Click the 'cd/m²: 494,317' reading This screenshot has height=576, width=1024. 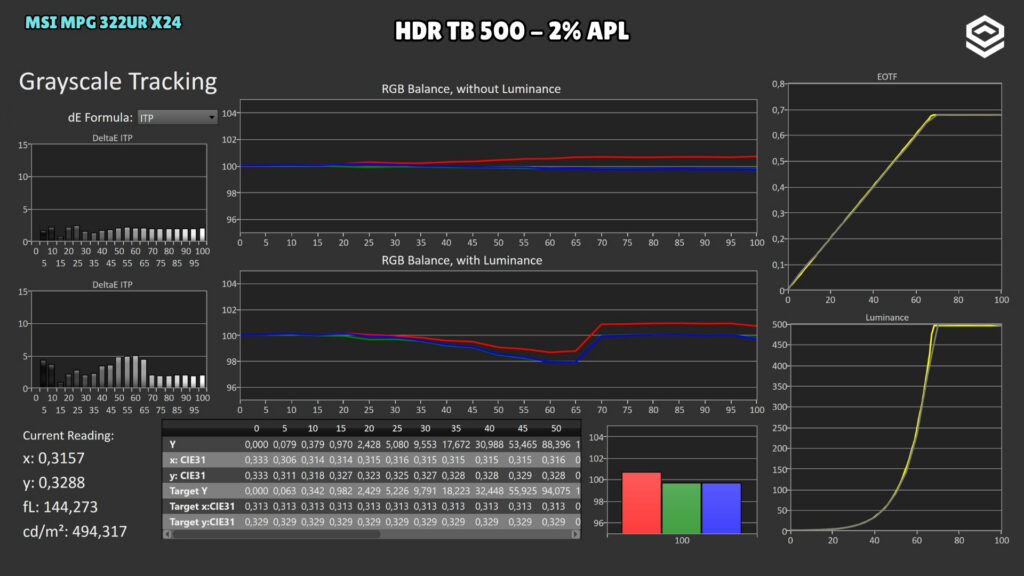coord(74,531)
